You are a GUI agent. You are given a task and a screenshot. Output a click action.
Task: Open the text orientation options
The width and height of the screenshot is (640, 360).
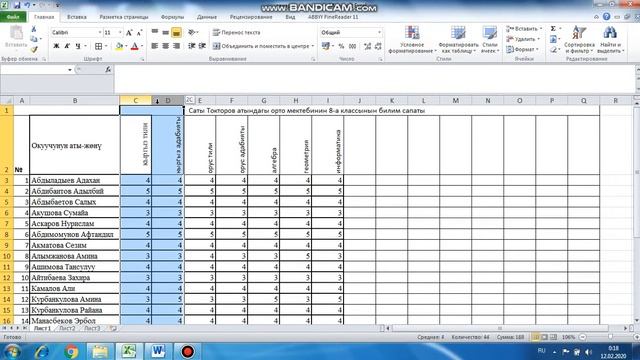[193, 32]
